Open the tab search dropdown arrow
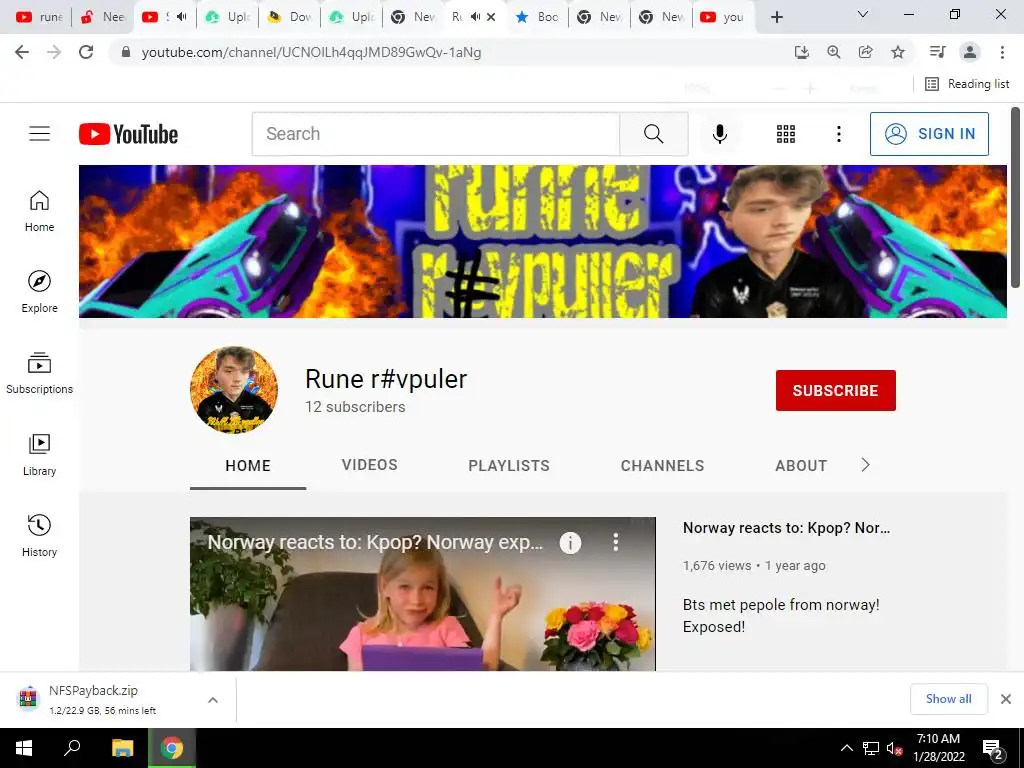Screen dimensions: 1024x768 pyautogui.click(x=863, y=14)
